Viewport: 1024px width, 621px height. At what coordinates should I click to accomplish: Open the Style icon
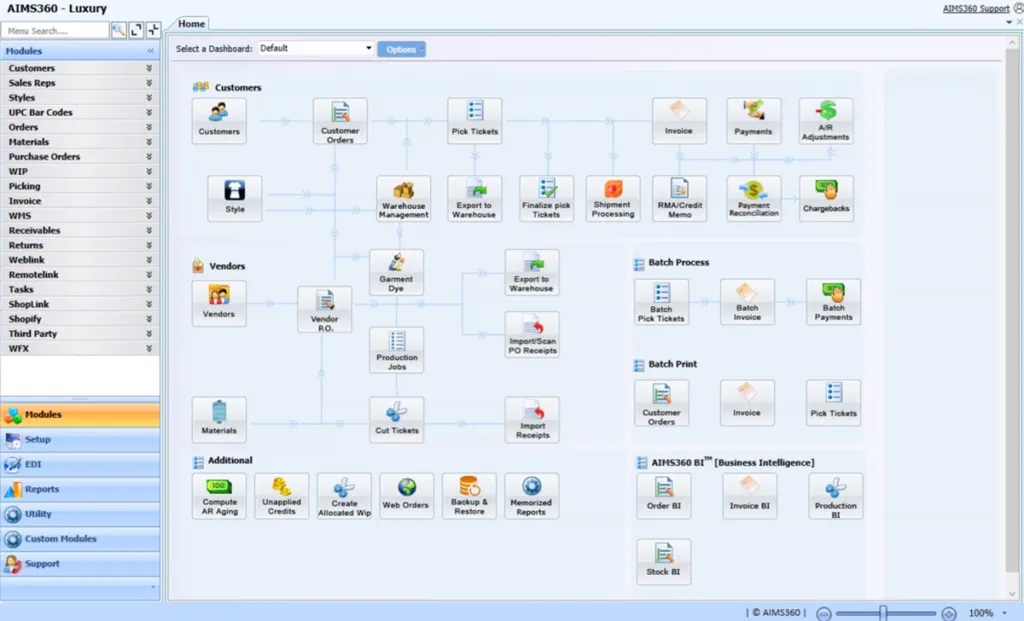click(x=235, y=198)
